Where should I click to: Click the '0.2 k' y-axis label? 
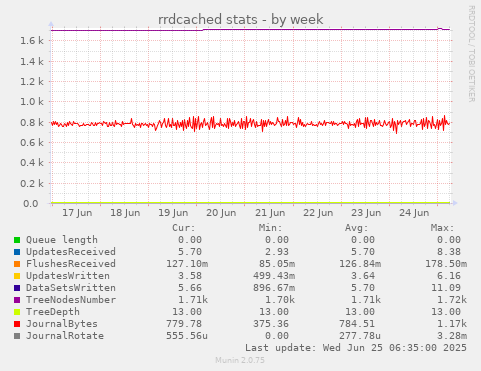point(32,183)
